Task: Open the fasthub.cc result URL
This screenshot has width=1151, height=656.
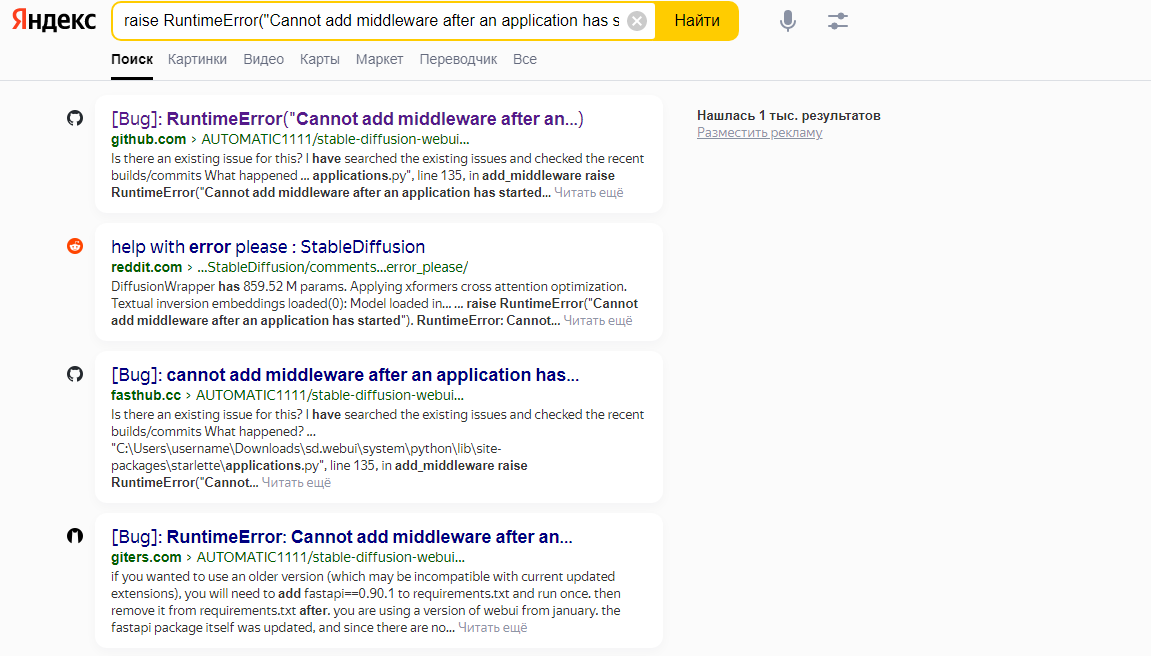Action: (x=287, y=396)
